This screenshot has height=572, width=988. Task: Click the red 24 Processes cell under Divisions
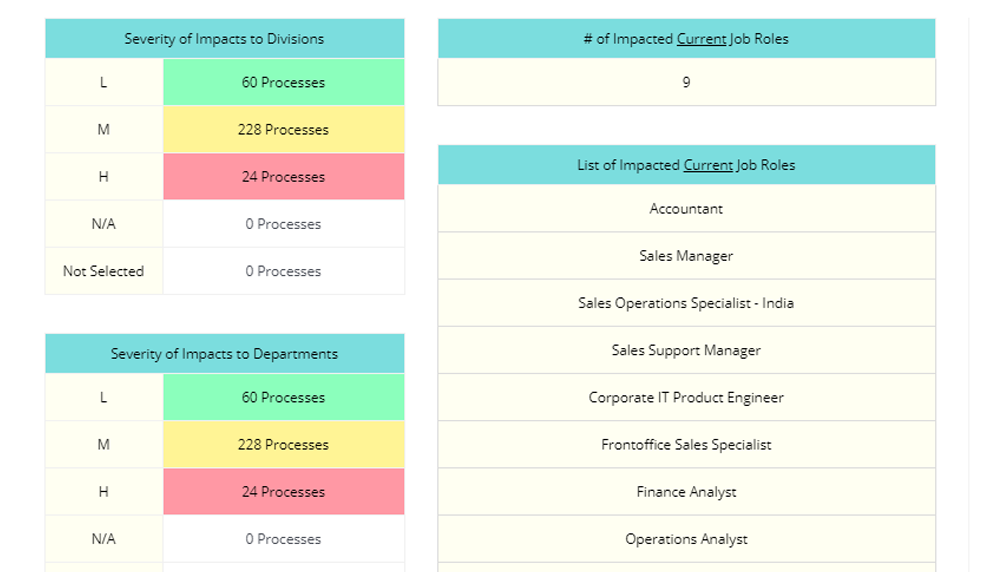coord(284,176)
